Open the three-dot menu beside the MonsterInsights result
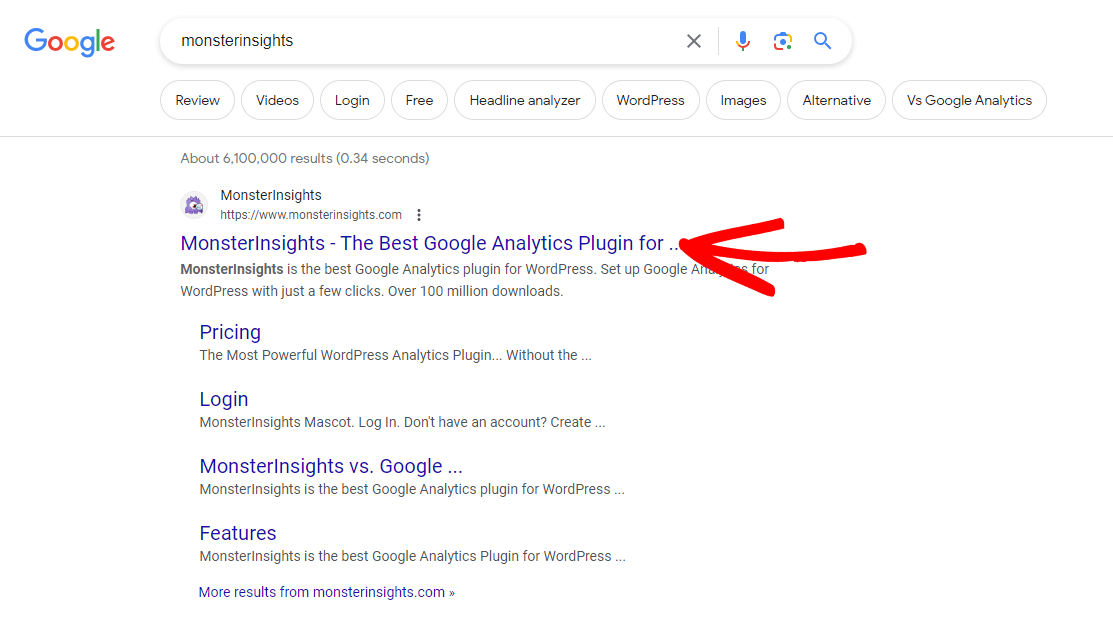Image resolution: width=1113 pixels, height=633 pixels. tap(419, 215)
